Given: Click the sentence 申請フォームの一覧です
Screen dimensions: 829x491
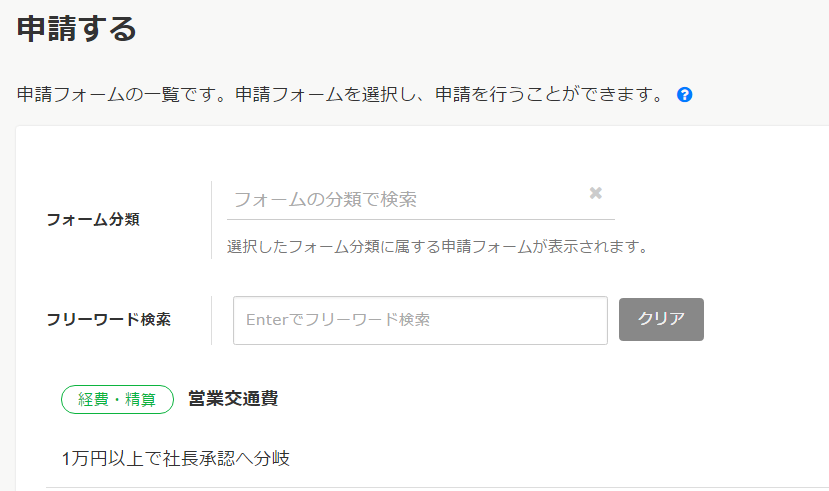Looking at the screenshot, I should 125,95.
